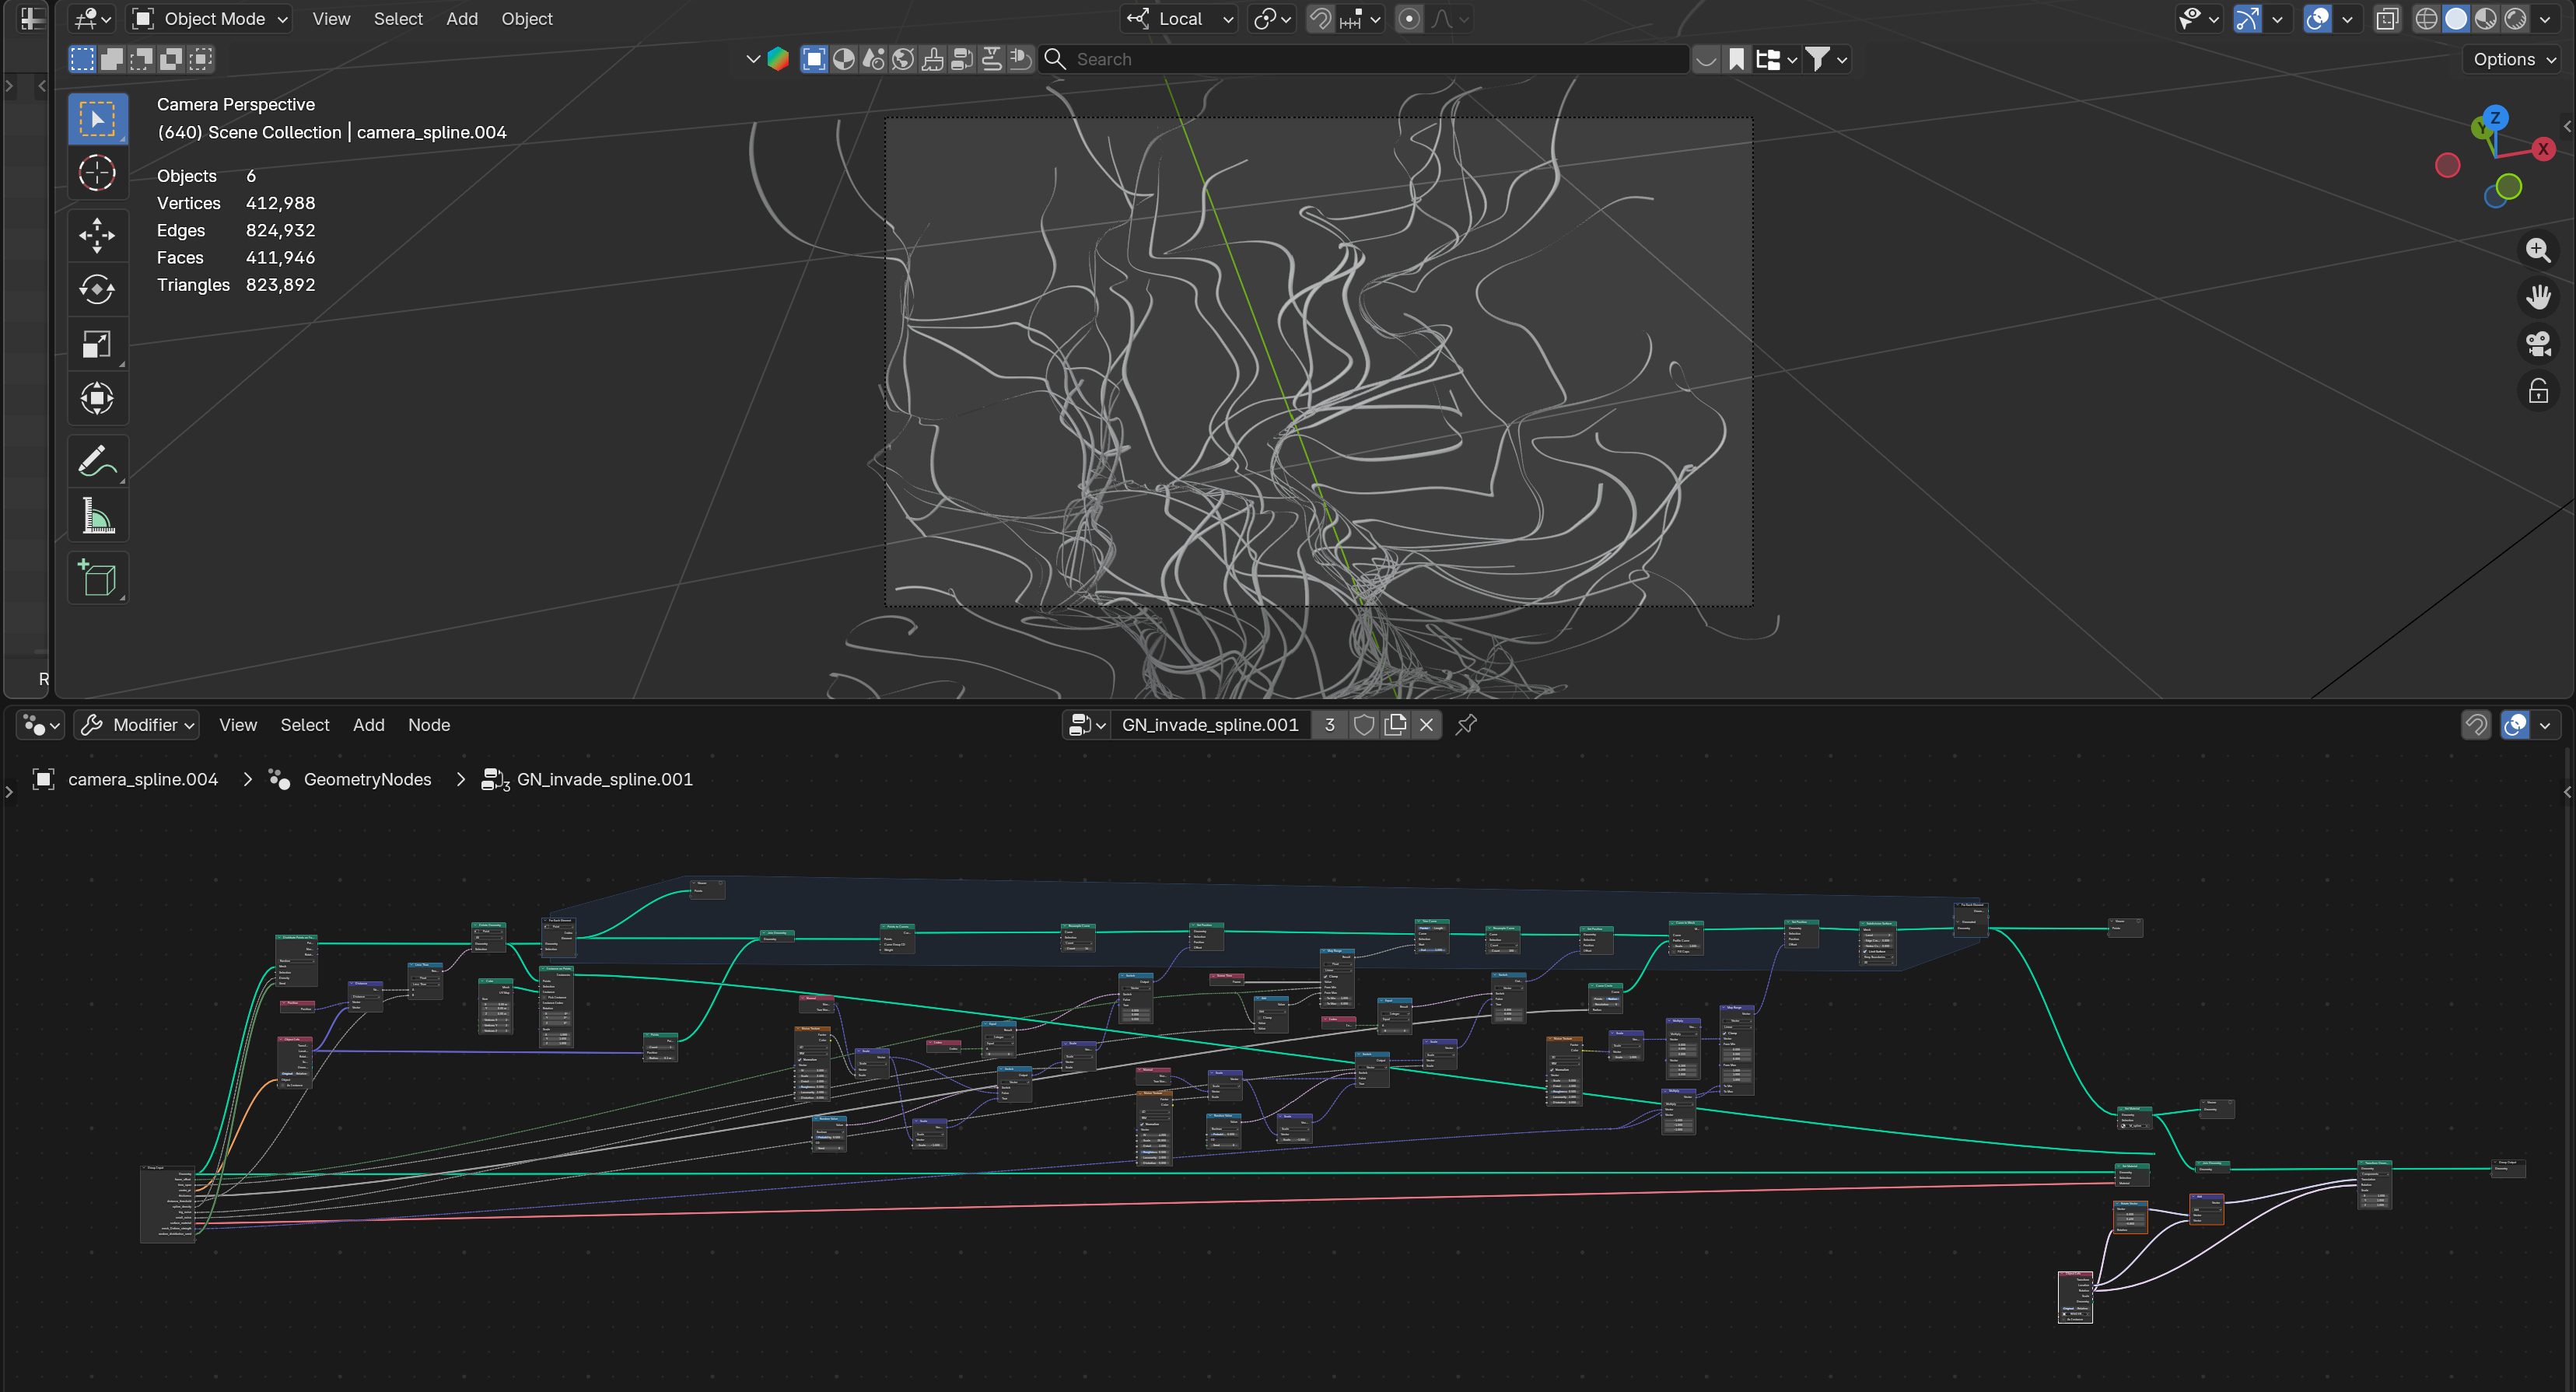Screen dimensions: 2576x1392
Task: Set selection mode to intersect
Action: [x=201, y=59]
